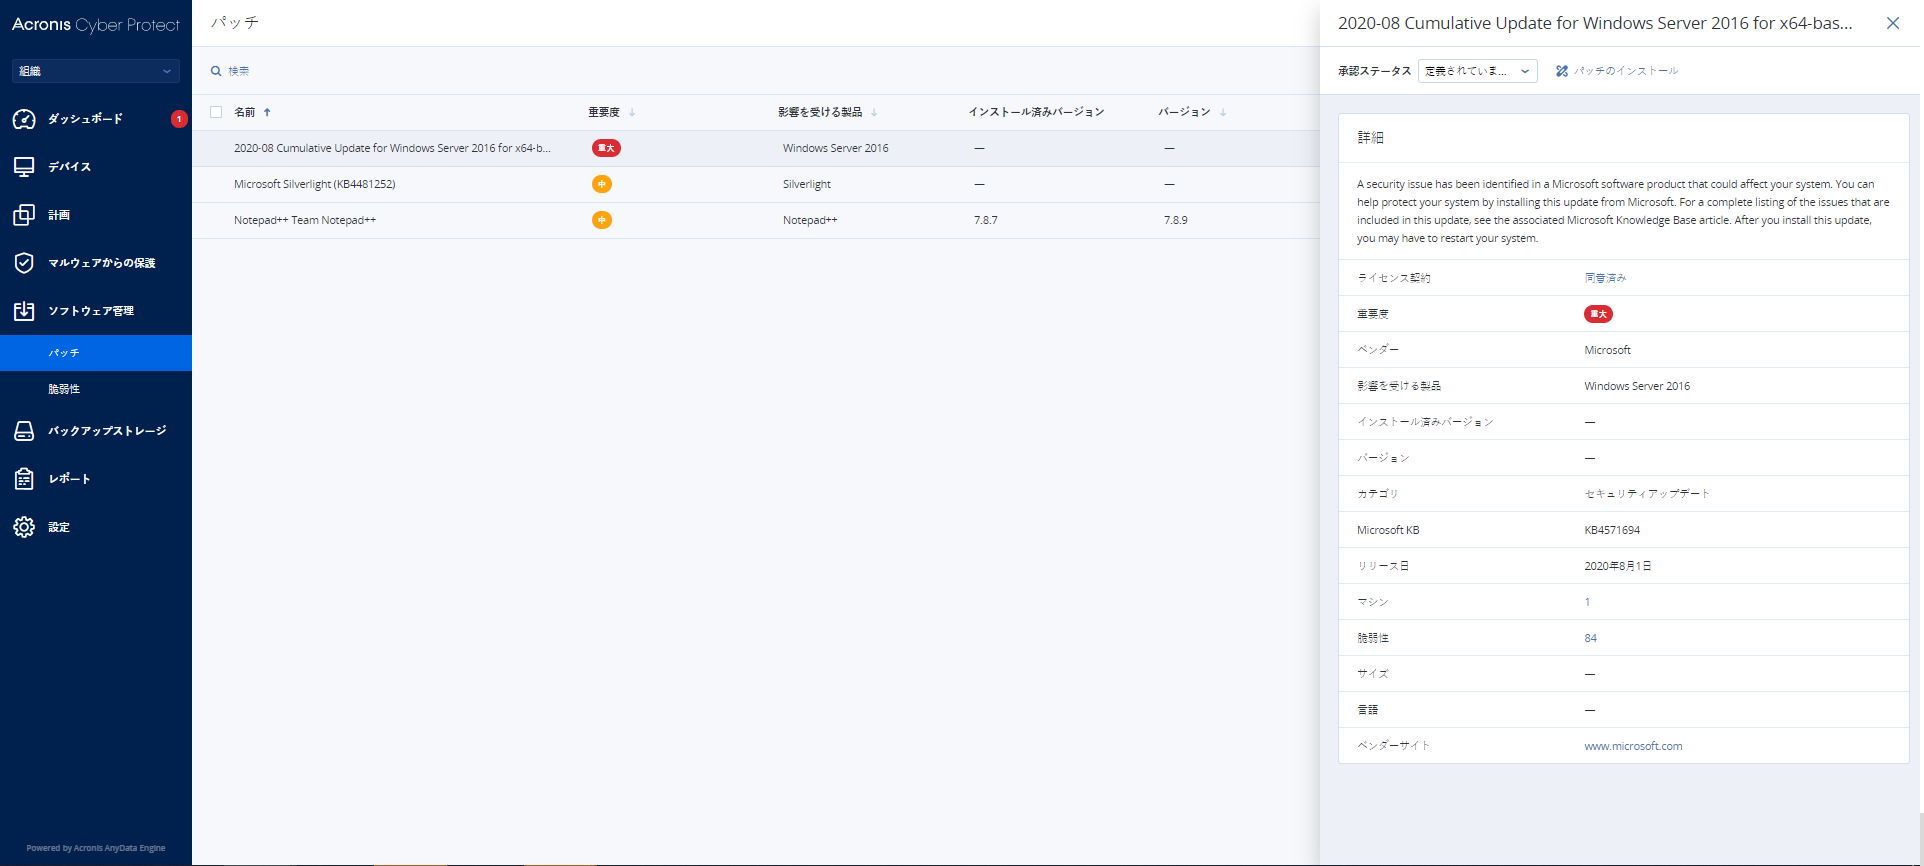Image resolution: width=1924 pixels, height=866 pixels.
Task: Click the デバイス monitor icon
Action: pos(24,167)
